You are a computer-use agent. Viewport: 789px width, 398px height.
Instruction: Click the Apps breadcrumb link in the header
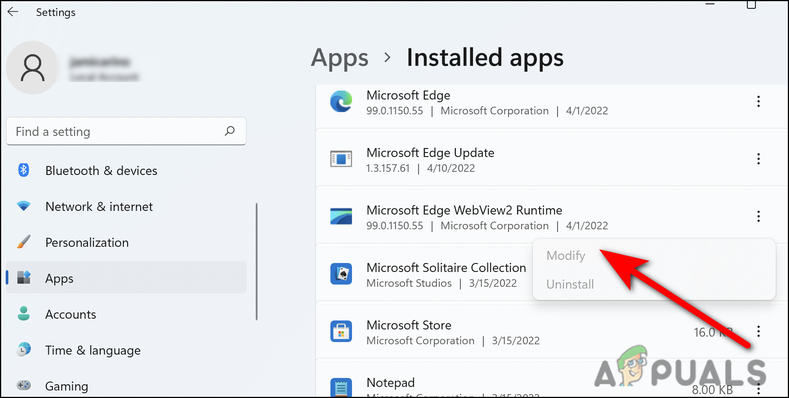coord(340,58)
